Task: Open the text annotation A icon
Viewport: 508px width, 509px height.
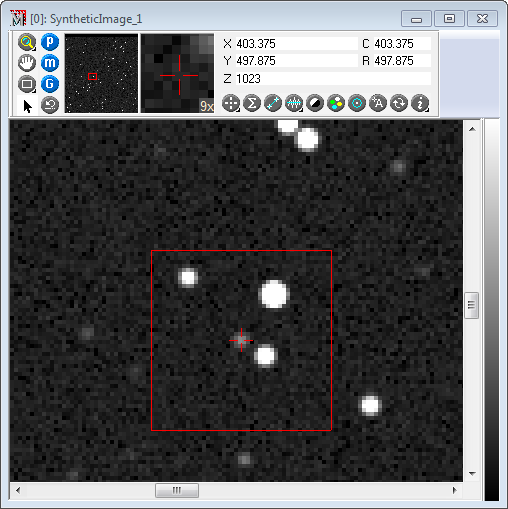Action: pyautogui.click(x=378, y=103)
